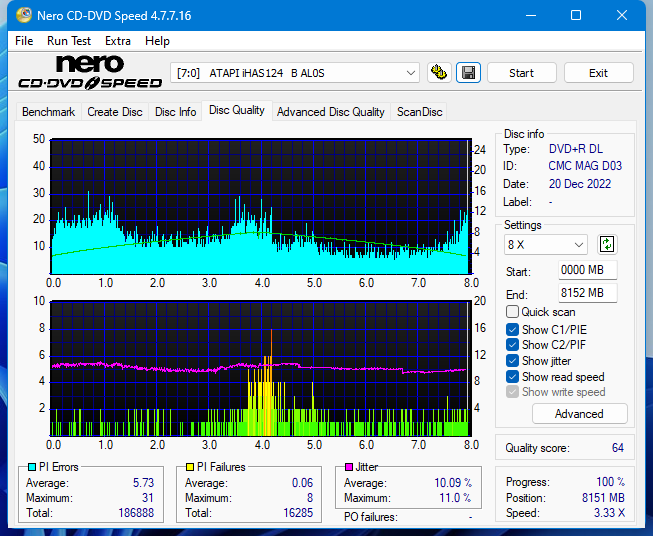Open the Extra menu
653x536 pixels.
(x=117, y=41)
